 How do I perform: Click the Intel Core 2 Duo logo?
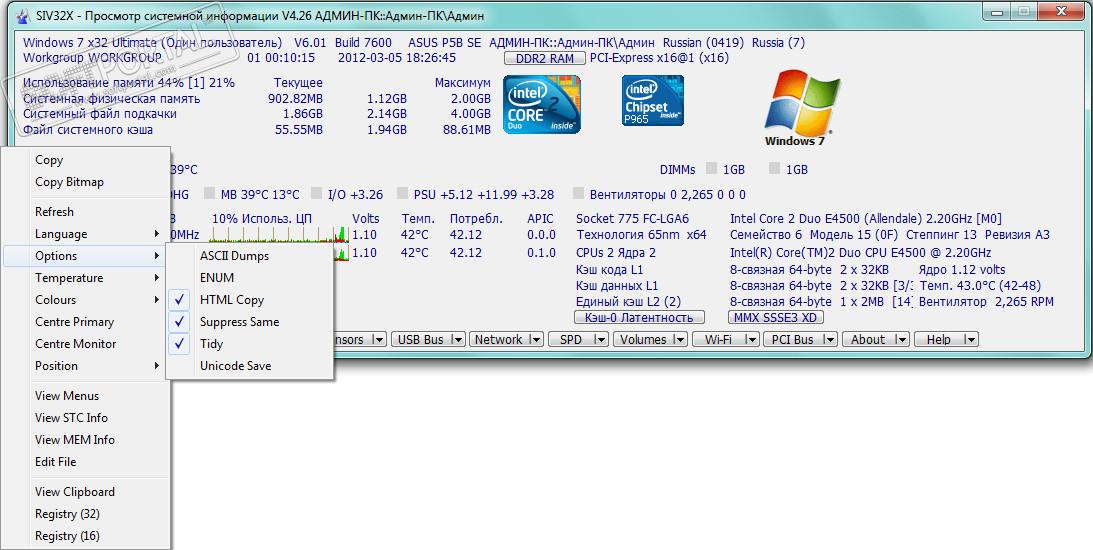[x=542, y=105]
